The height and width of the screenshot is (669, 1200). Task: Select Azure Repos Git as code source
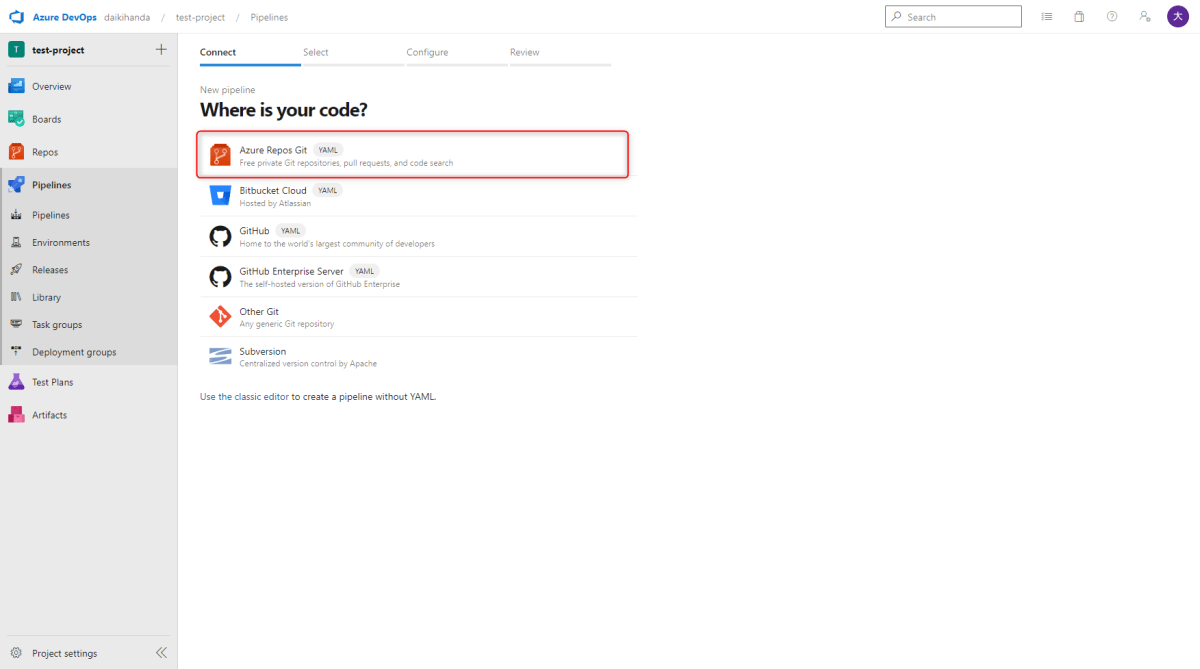pos(413,155)
